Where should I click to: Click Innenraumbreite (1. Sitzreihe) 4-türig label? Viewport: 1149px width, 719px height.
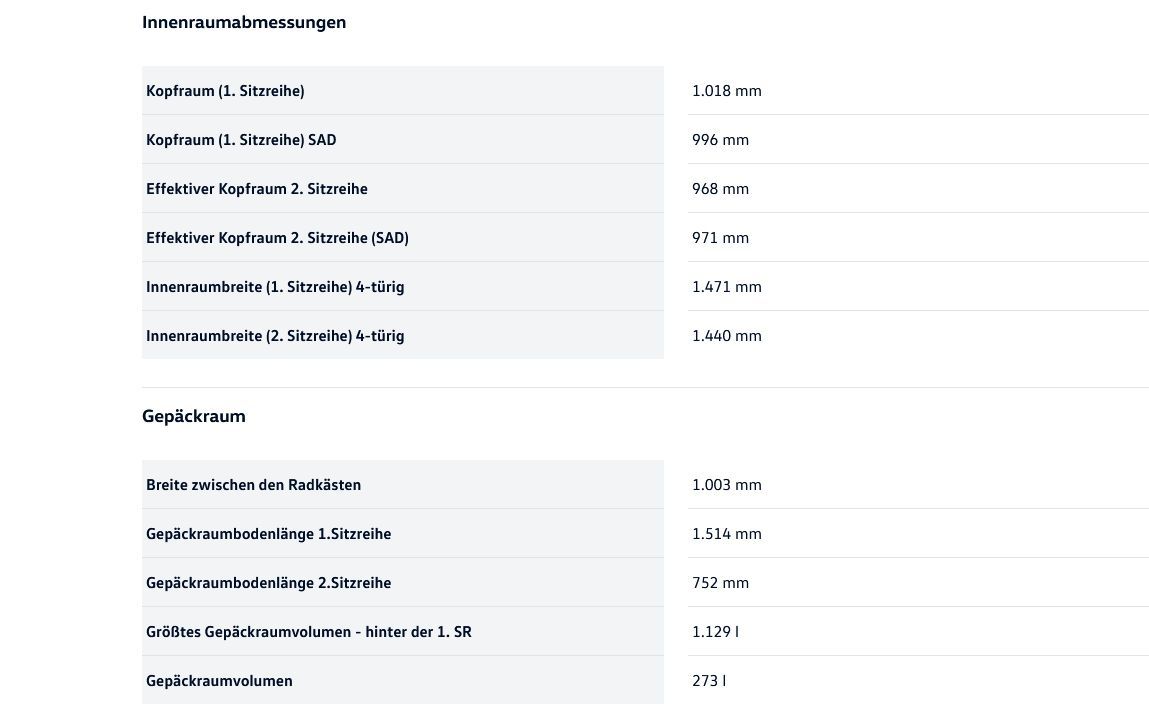tap(275, 287)
